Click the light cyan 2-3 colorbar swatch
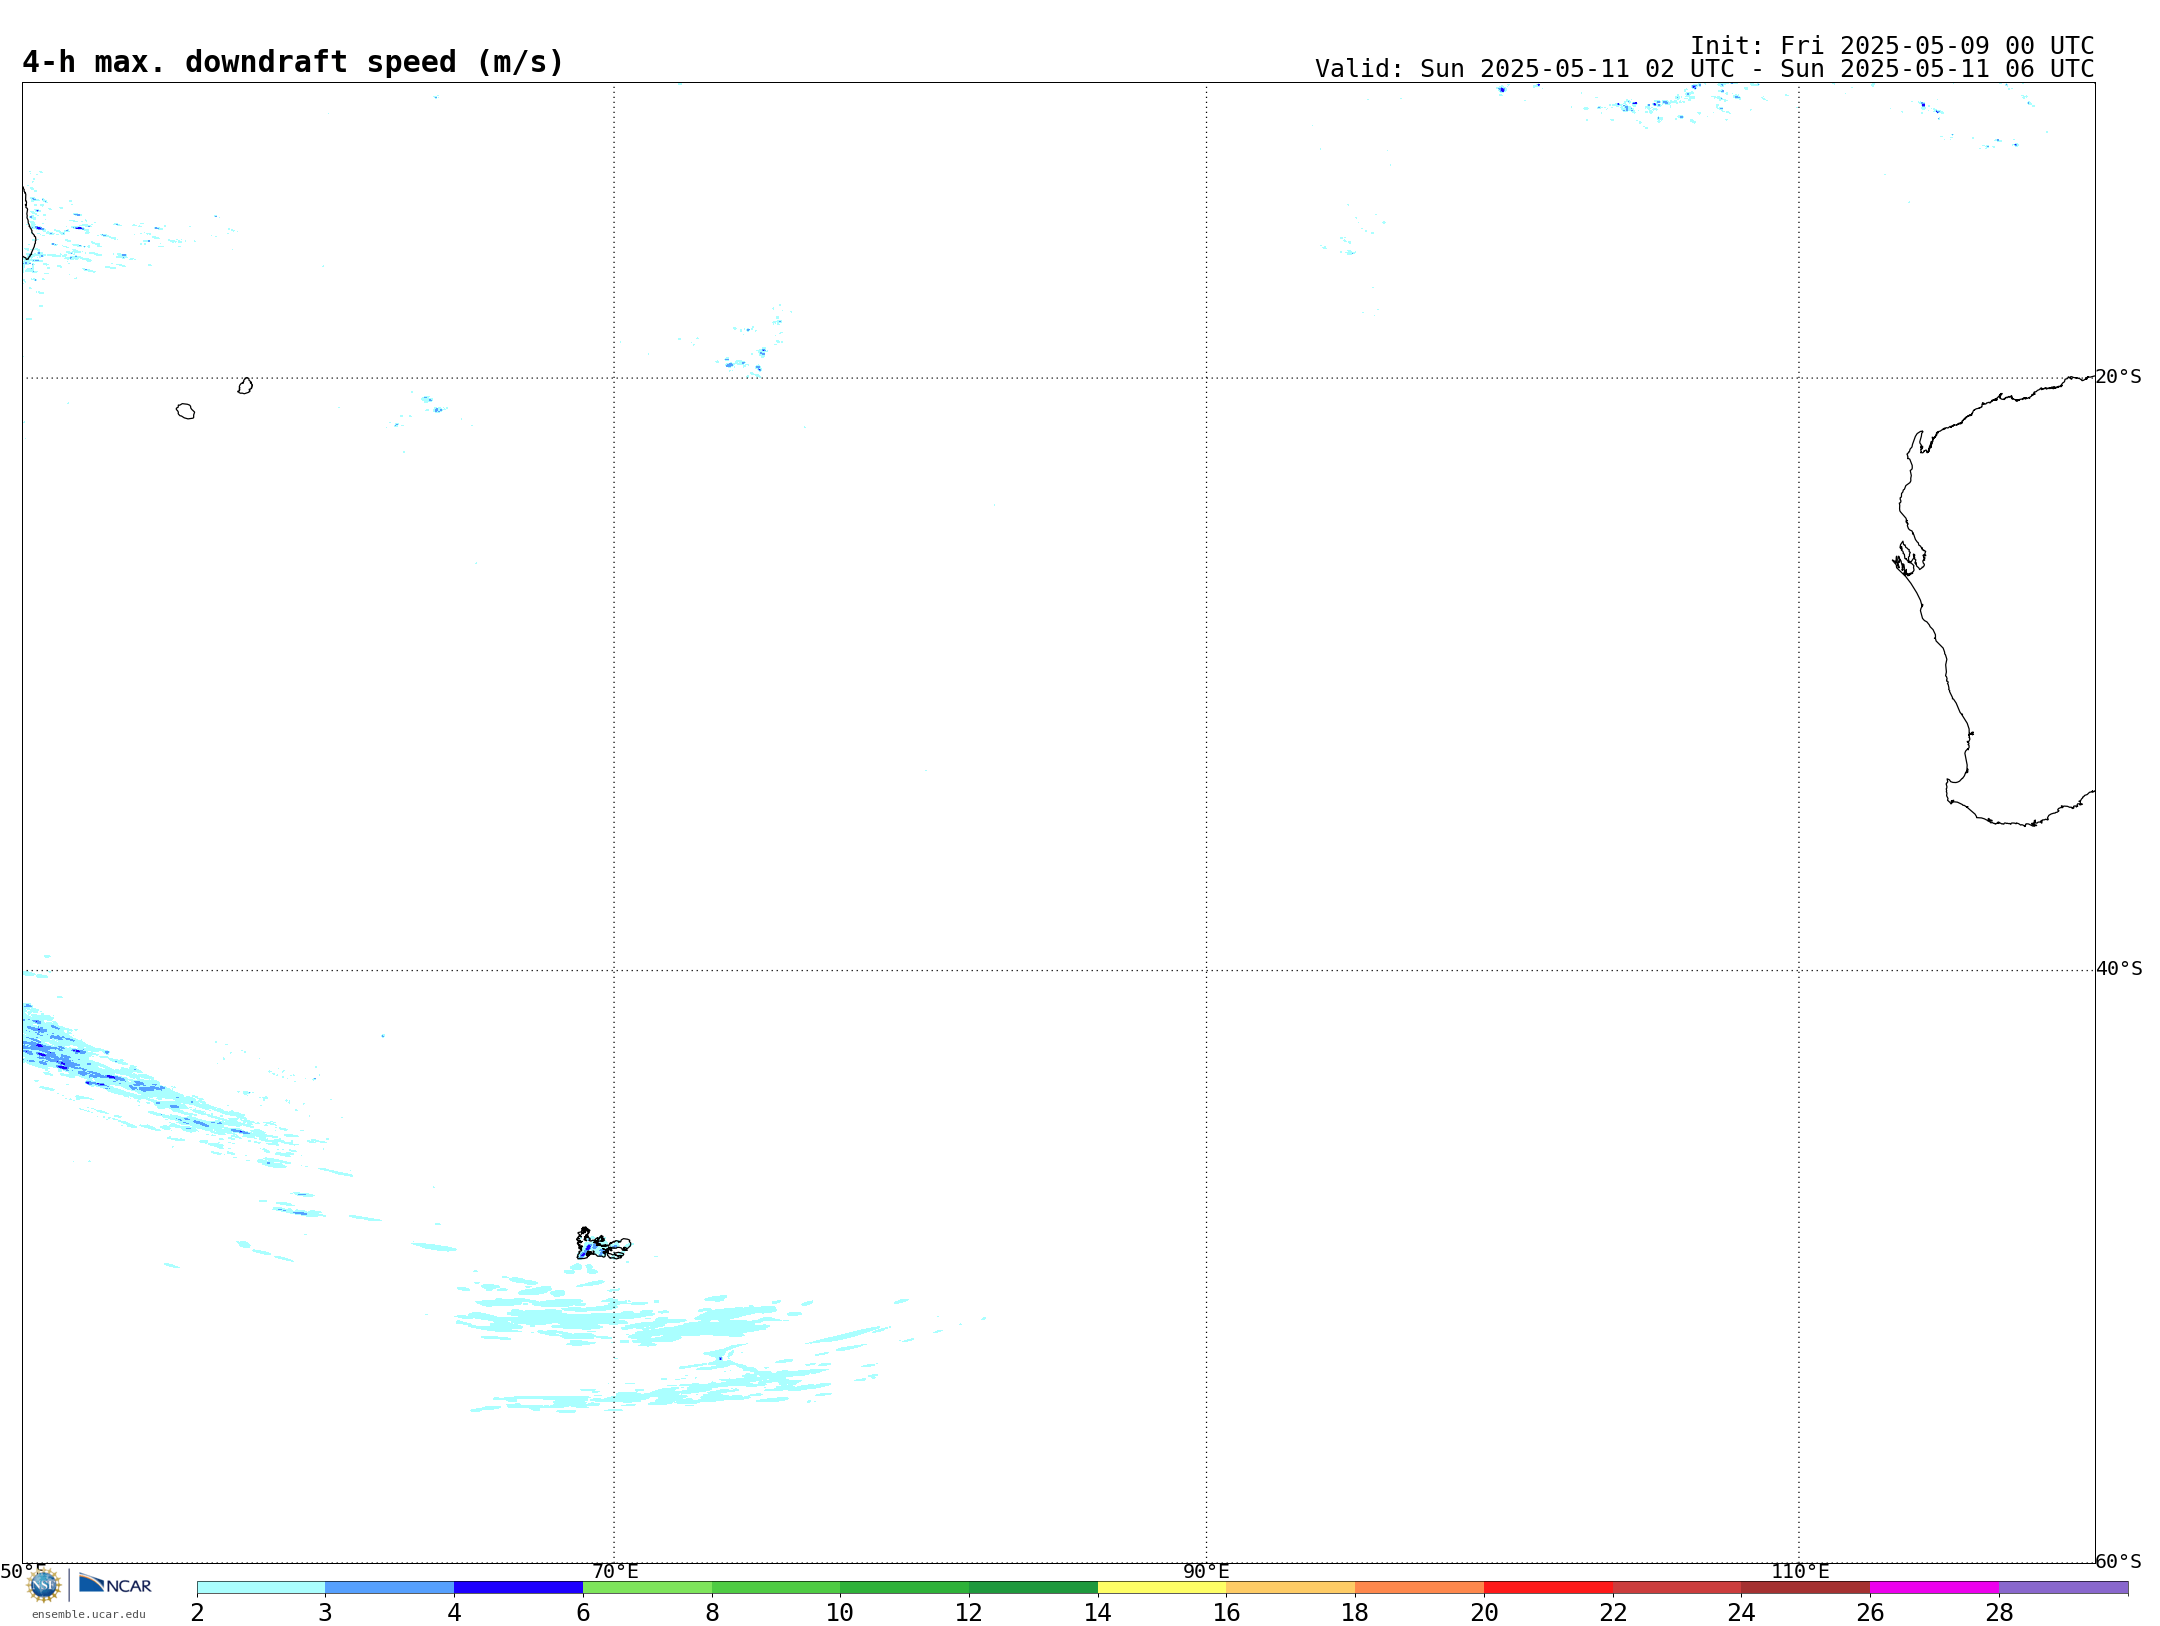Screen dimensions: 2160x1626 [x=261, y=1587]
